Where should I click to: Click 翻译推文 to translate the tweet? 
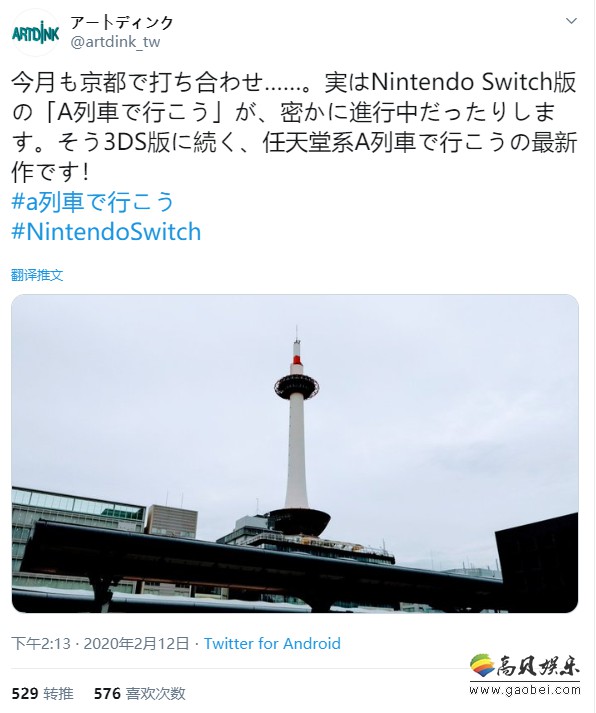pos(37,275)
